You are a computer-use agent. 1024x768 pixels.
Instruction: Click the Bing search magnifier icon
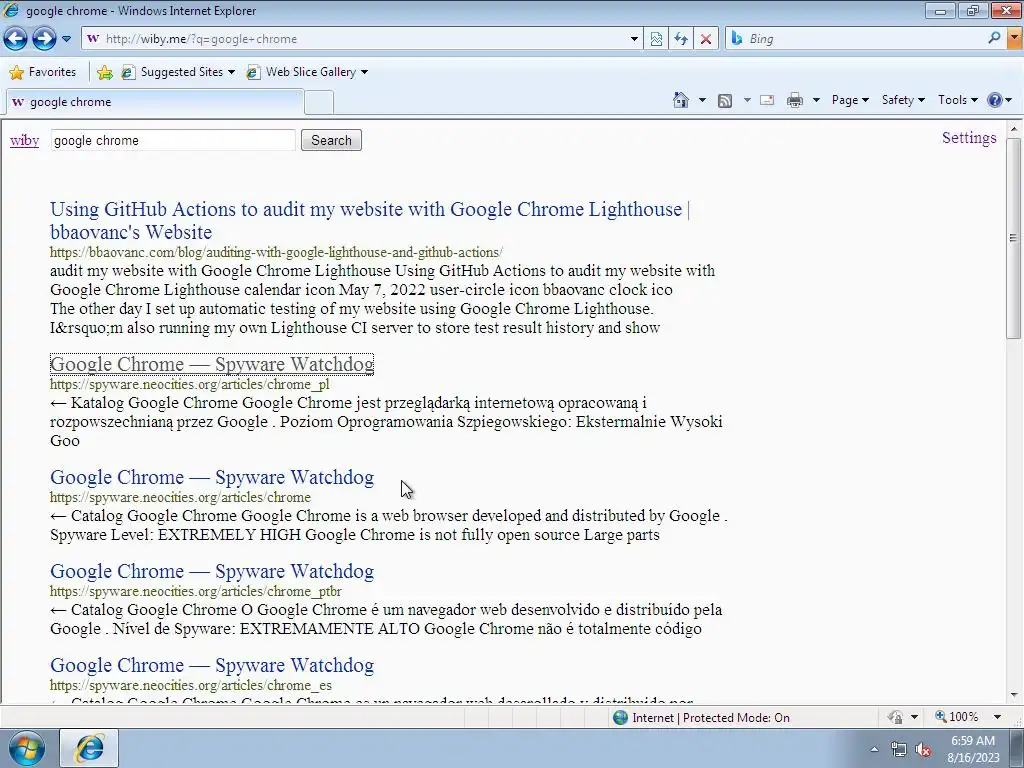[994, 38]
